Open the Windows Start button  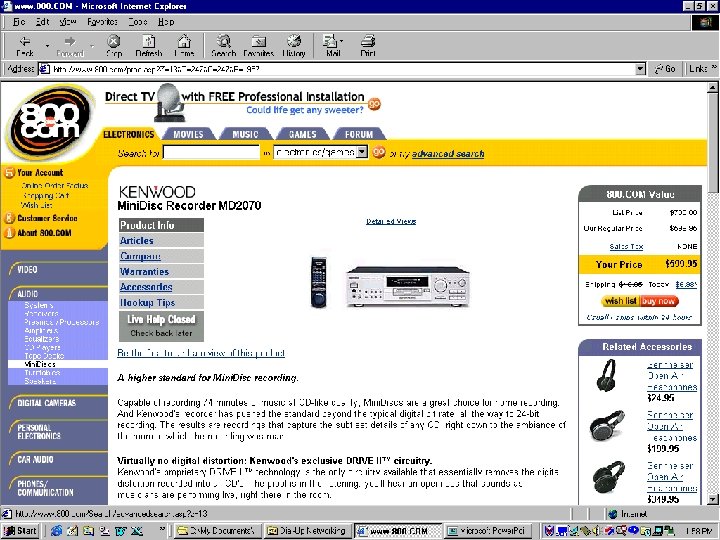[21, 531]
